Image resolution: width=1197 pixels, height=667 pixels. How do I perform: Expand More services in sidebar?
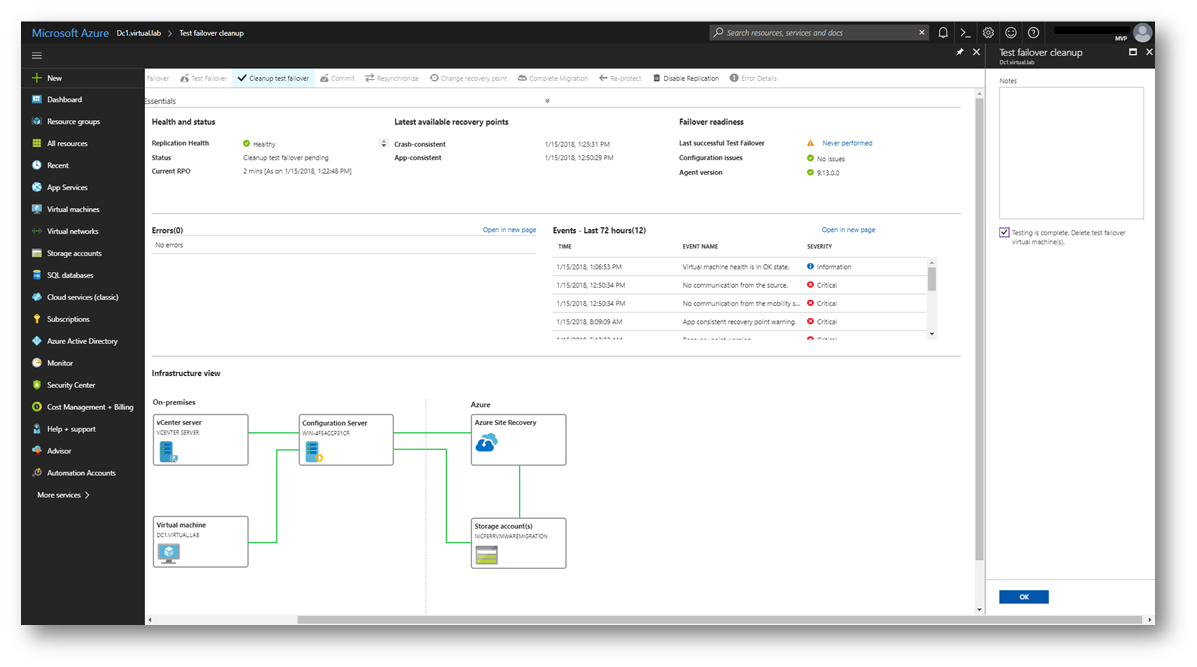63,495
